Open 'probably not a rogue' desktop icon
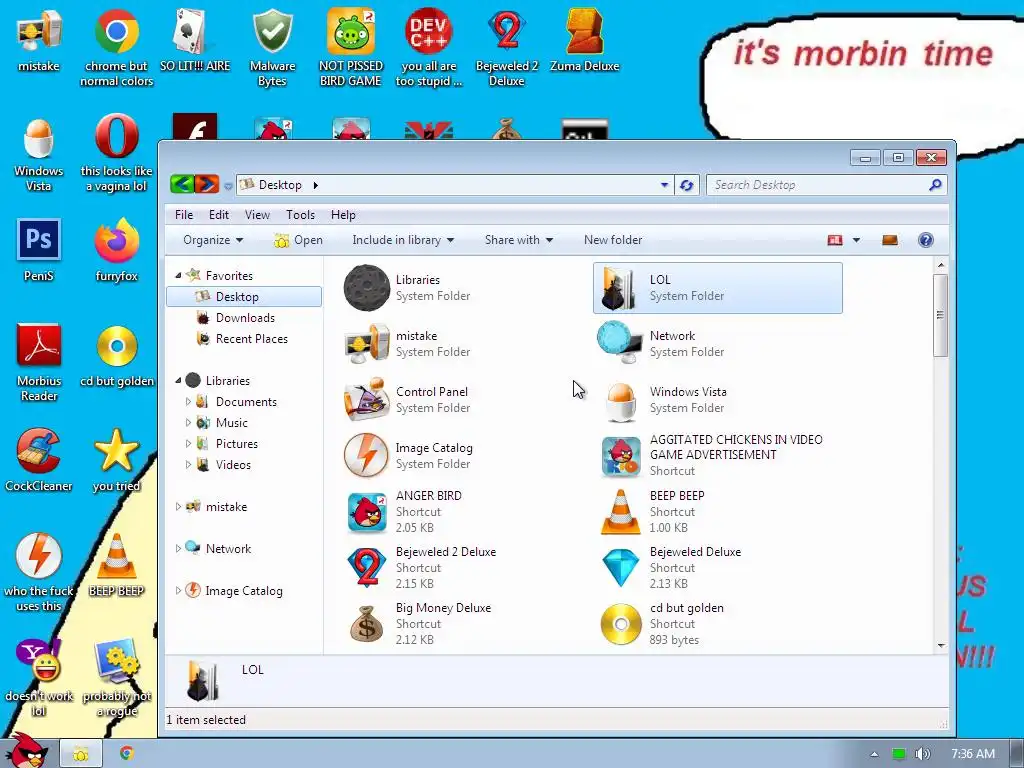1024x768 pixels. 116,678
